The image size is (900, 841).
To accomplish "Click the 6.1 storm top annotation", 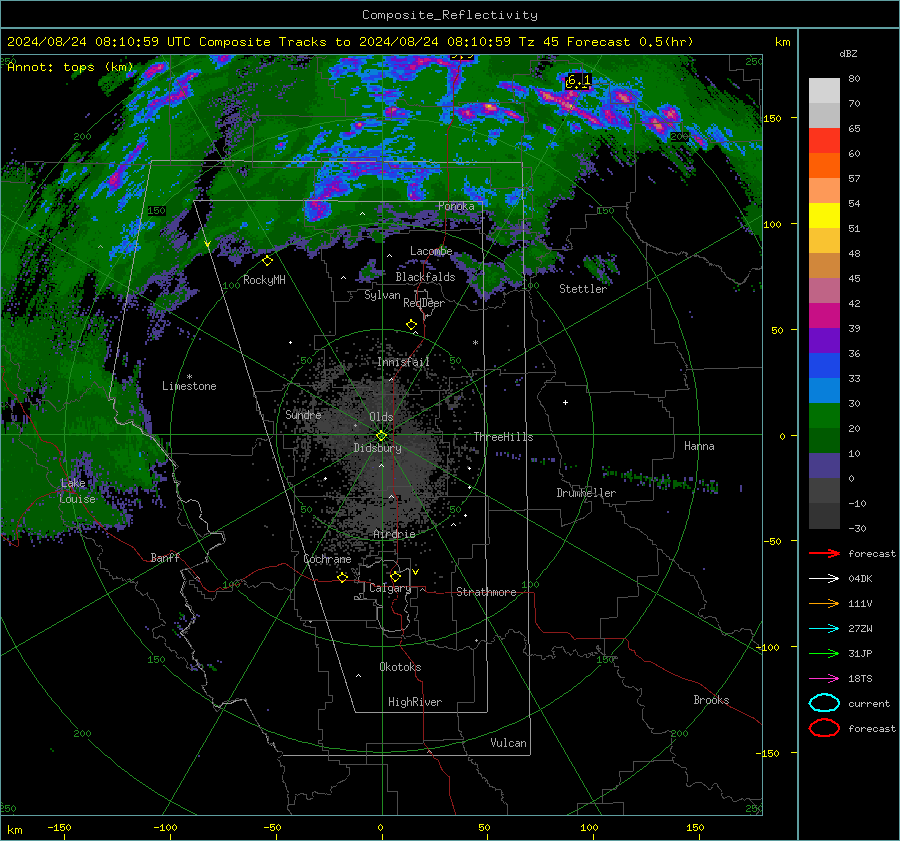I will coord(579,81).
